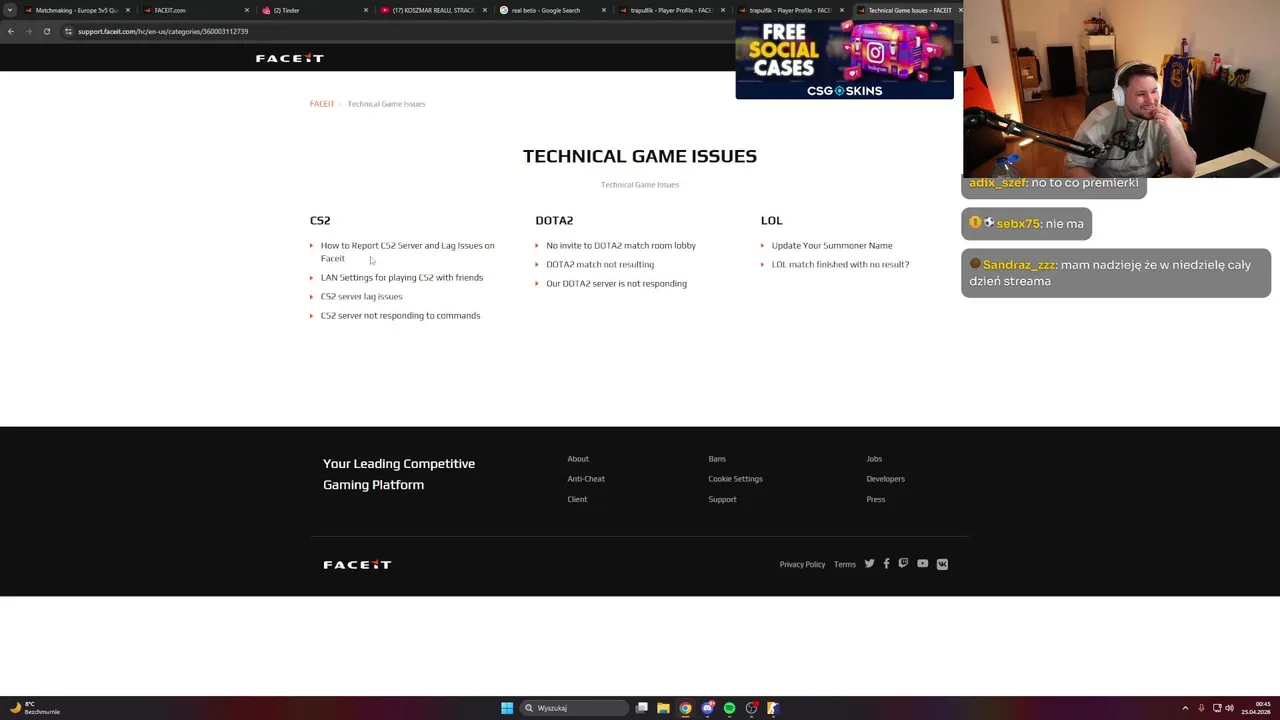Viewport: 1280px width, 720px height.
Task: Click Press link in footer
Action: point(875,499)
